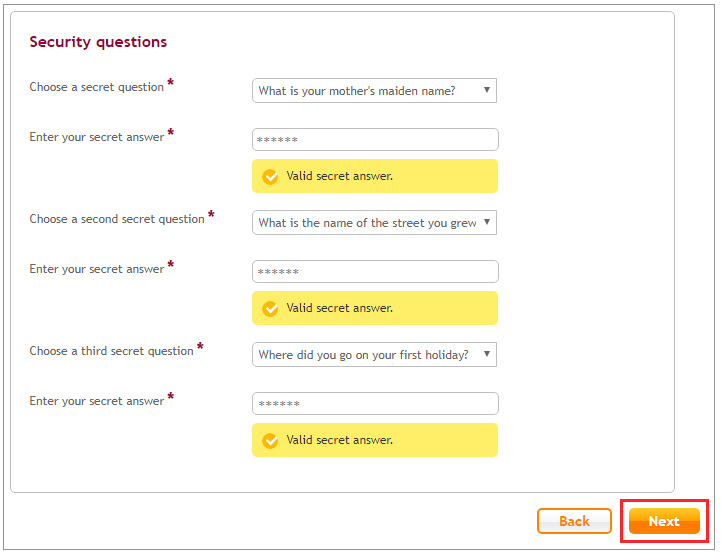Open the "Where did you go on your first holiday?" dropdown
721x553 pixels.
[374, 354]
